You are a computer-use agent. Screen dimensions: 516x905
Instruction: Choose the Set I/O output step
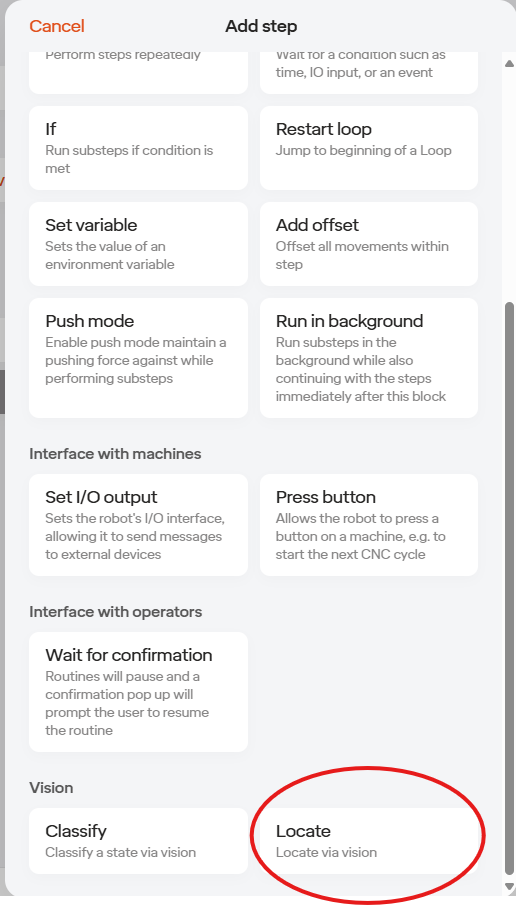coord(139,525)
